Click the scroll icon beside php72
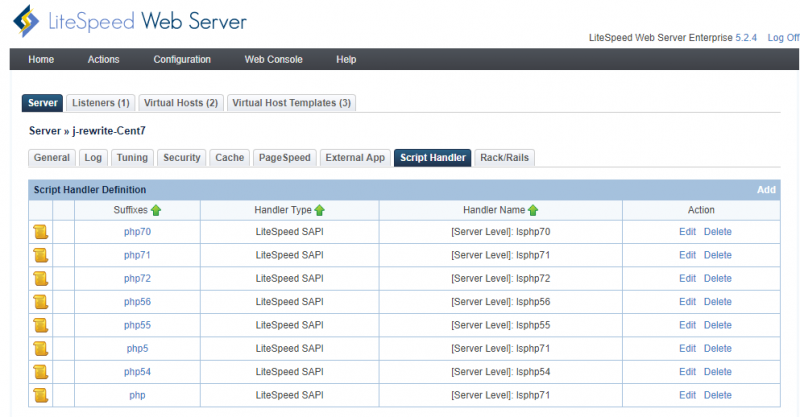The image size is (800, 417). 41,278
